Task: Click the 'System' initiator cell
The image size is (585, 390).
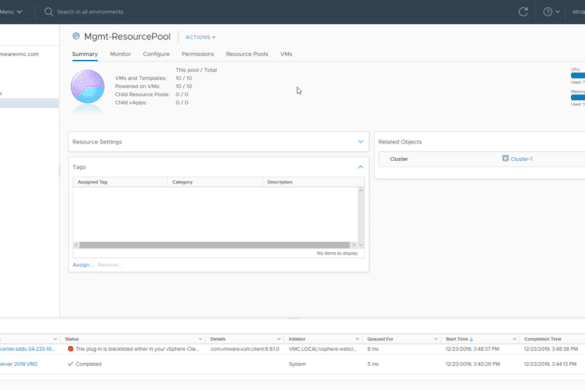Action: [297, 364]
